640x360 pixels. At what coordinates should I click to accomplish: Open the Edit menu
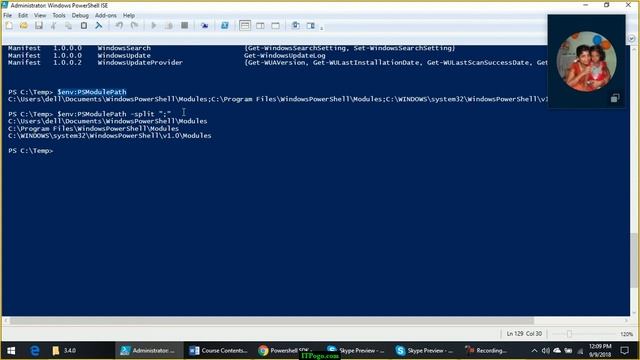[x=23, y=16]
